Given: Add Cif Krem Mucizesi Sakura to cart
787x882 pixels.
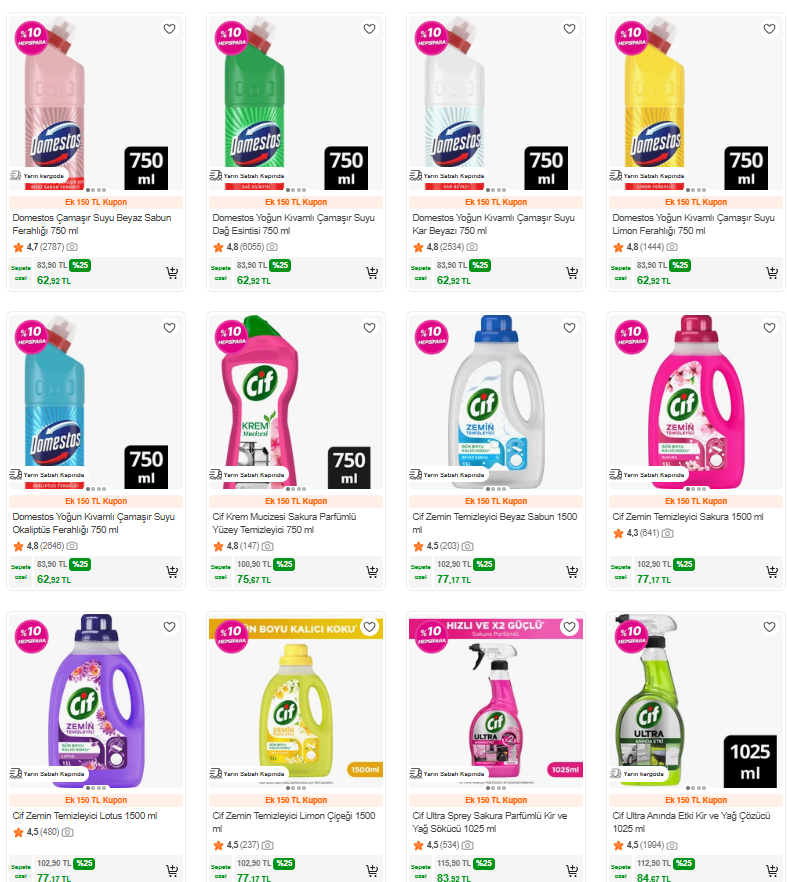Looking at the screenshot, I should click(x=372, y=572).
